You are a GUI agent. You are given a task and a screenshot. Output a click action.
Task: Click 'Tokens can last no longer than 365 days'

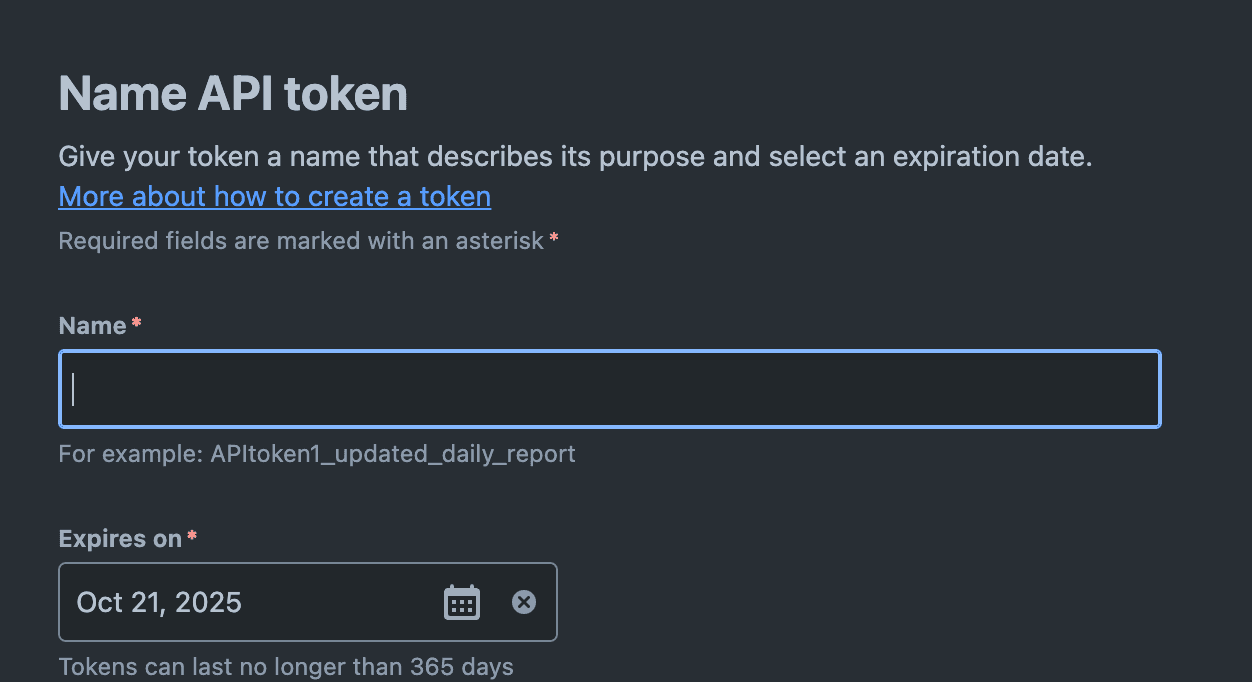tap(286, 667)
